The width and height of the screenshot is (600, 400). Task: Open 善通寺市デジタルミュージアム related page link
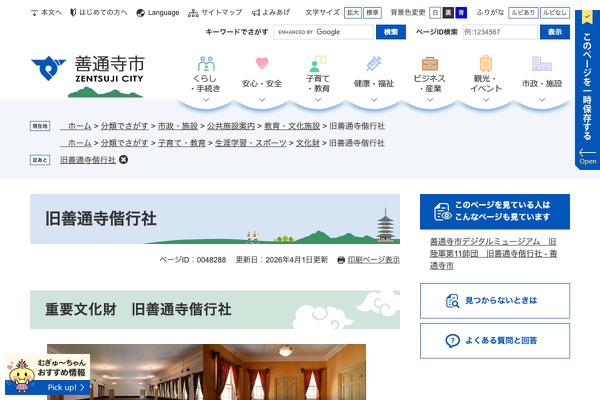(493, 253)
